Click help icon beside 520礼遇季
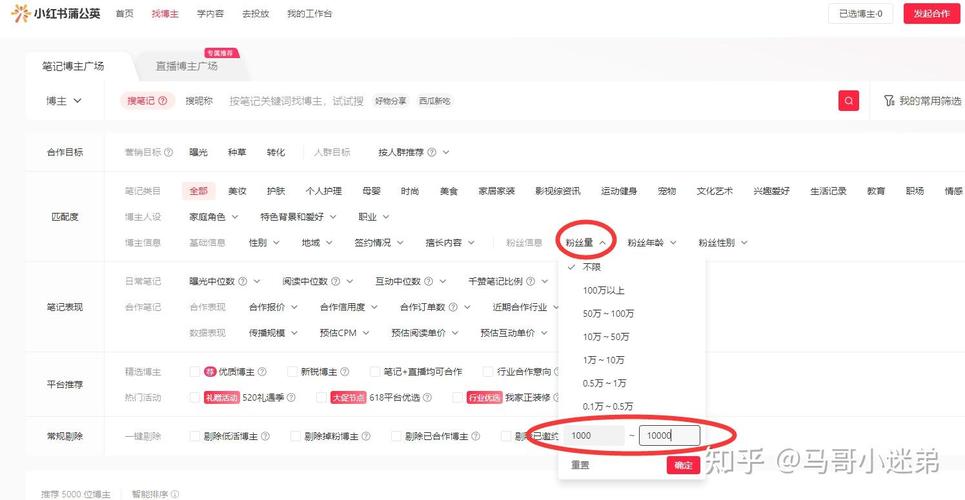Screen dimensions: 965x500 pyautogui.click(x=291, y=398)
